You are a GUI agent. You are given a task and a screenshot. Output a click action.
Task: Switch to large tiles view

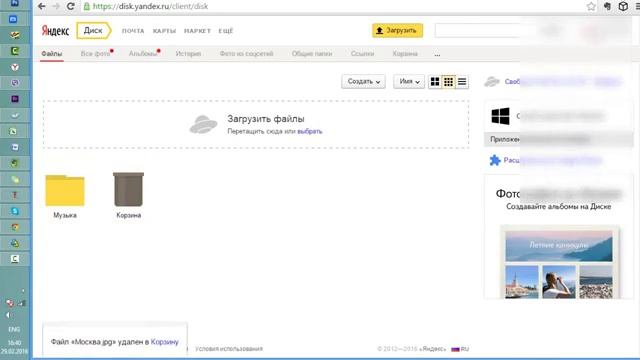(x=435, y=82)
